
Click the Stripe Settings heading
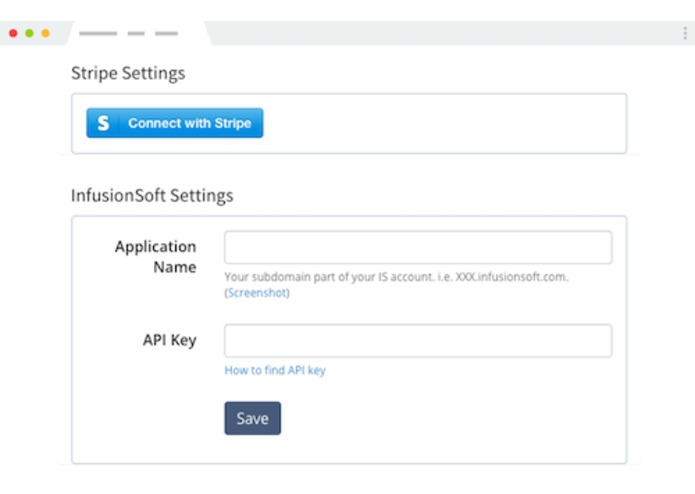point(128,74)
